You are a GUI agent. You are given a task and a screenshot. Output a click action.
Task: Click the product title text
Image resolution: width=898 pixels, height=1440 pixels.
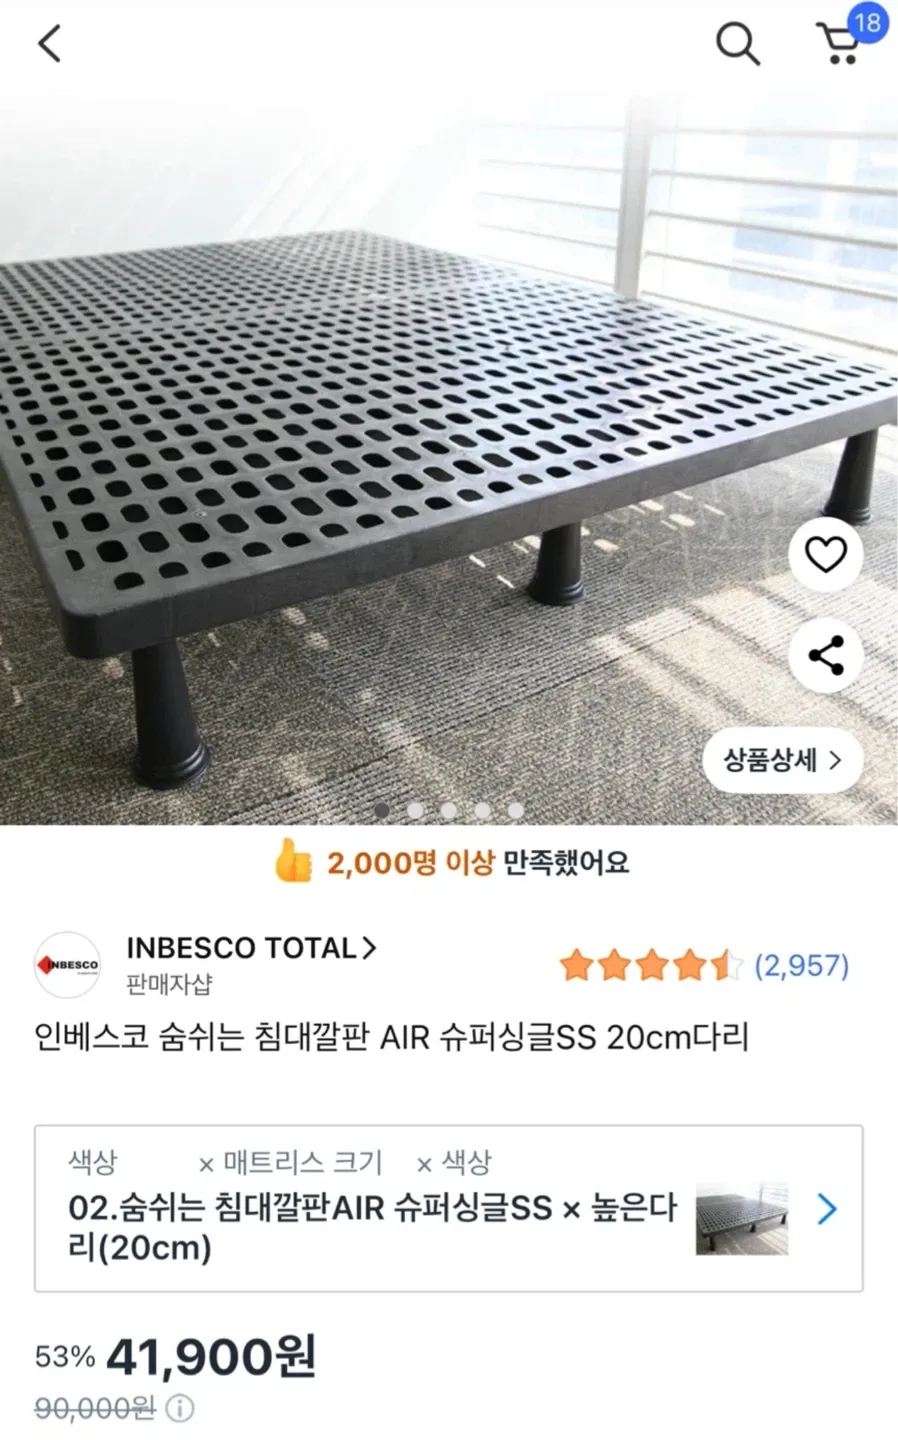tap(391, 1037)
